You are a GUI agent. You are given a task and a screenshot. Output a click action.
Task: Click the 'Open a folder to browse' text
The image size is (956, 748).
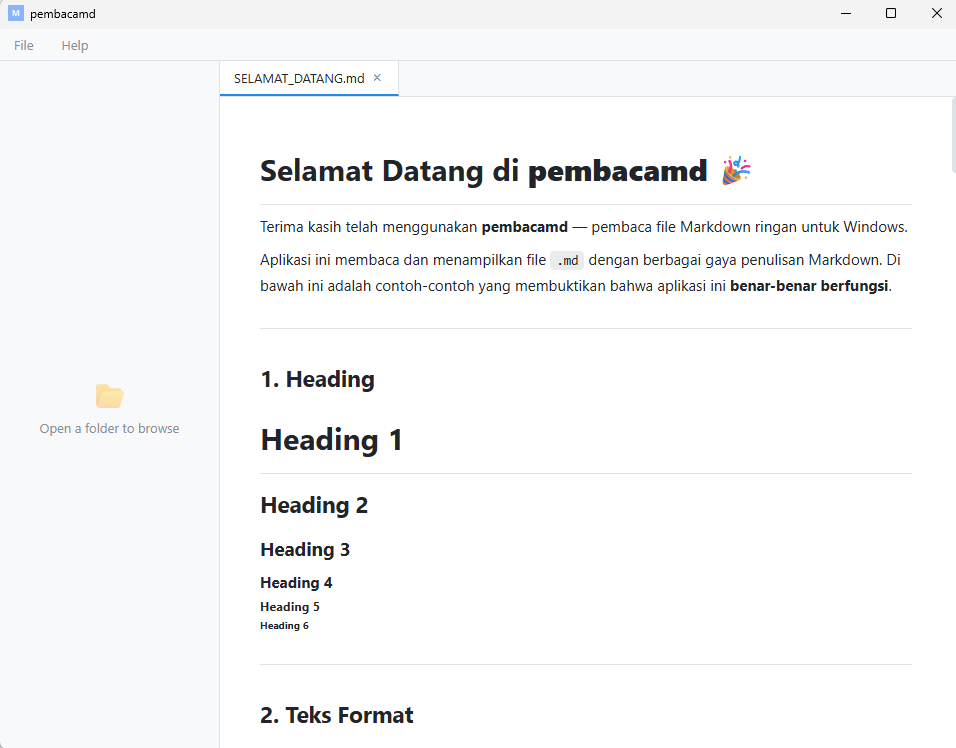tap(109, 429)
